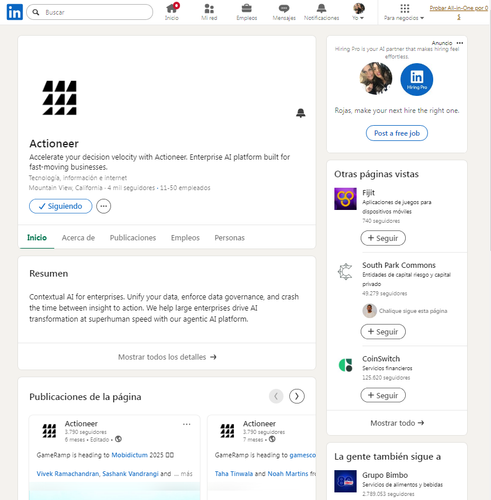The image size is (491, 500).
Task: Show next posts with right carousel arrow
Action: [x=297, y=396]
